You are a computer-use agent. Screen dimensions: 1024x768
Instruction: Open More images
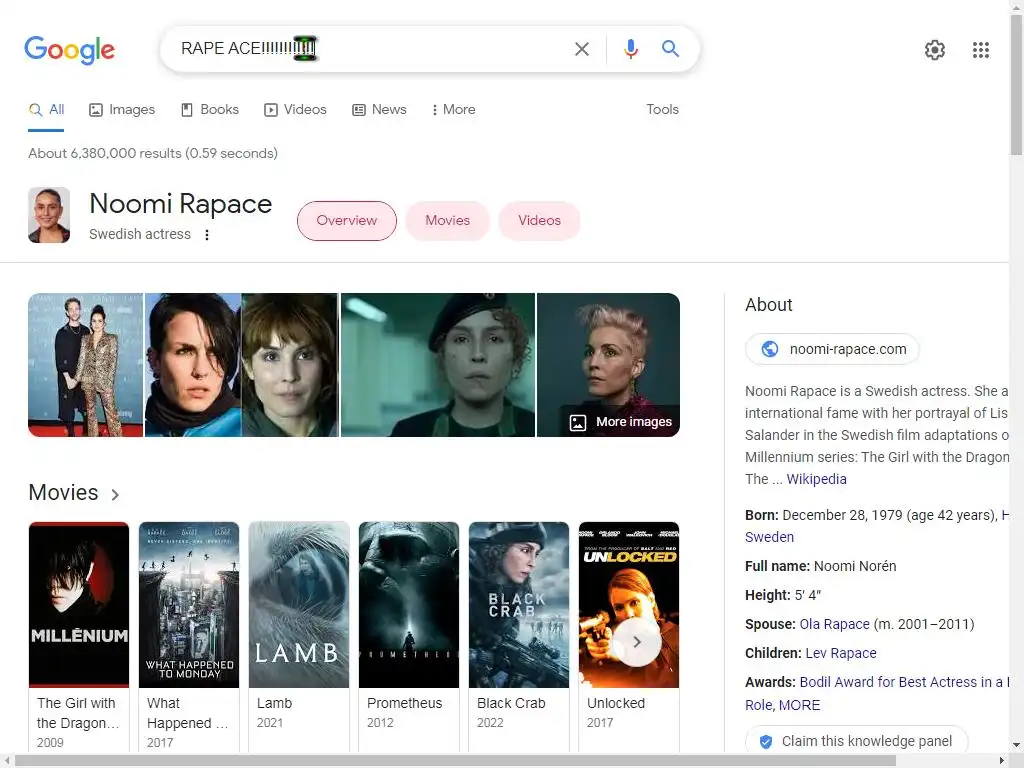621,422
